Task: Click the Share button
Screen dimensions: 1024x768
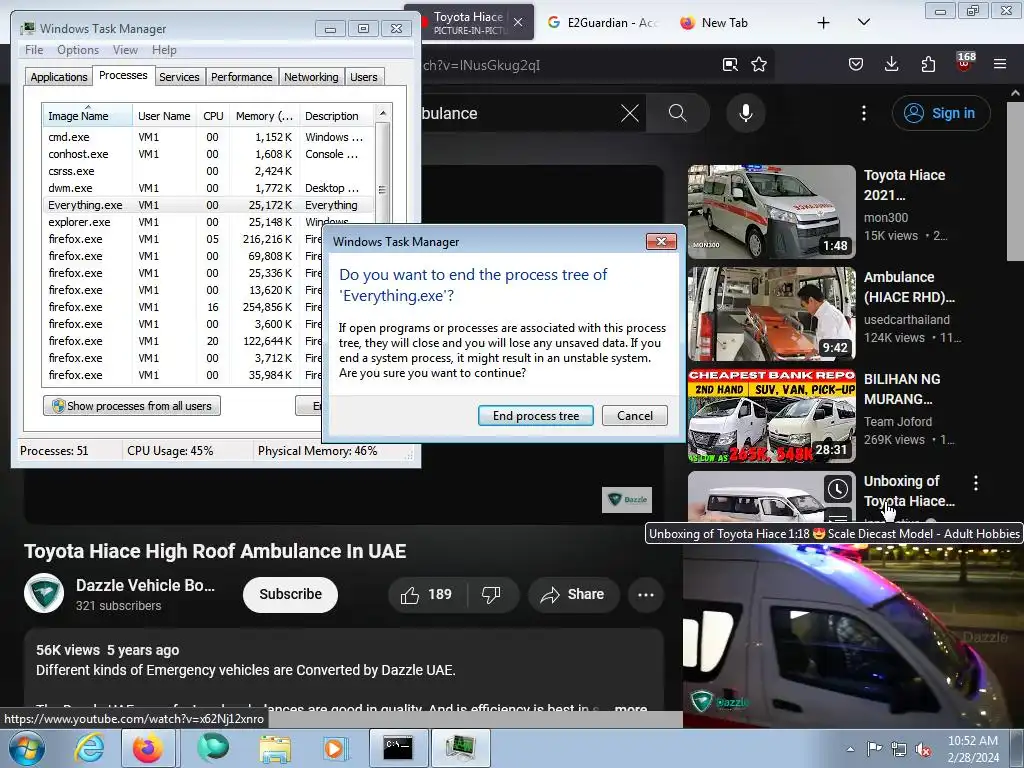Action: [x=573, y=594]
